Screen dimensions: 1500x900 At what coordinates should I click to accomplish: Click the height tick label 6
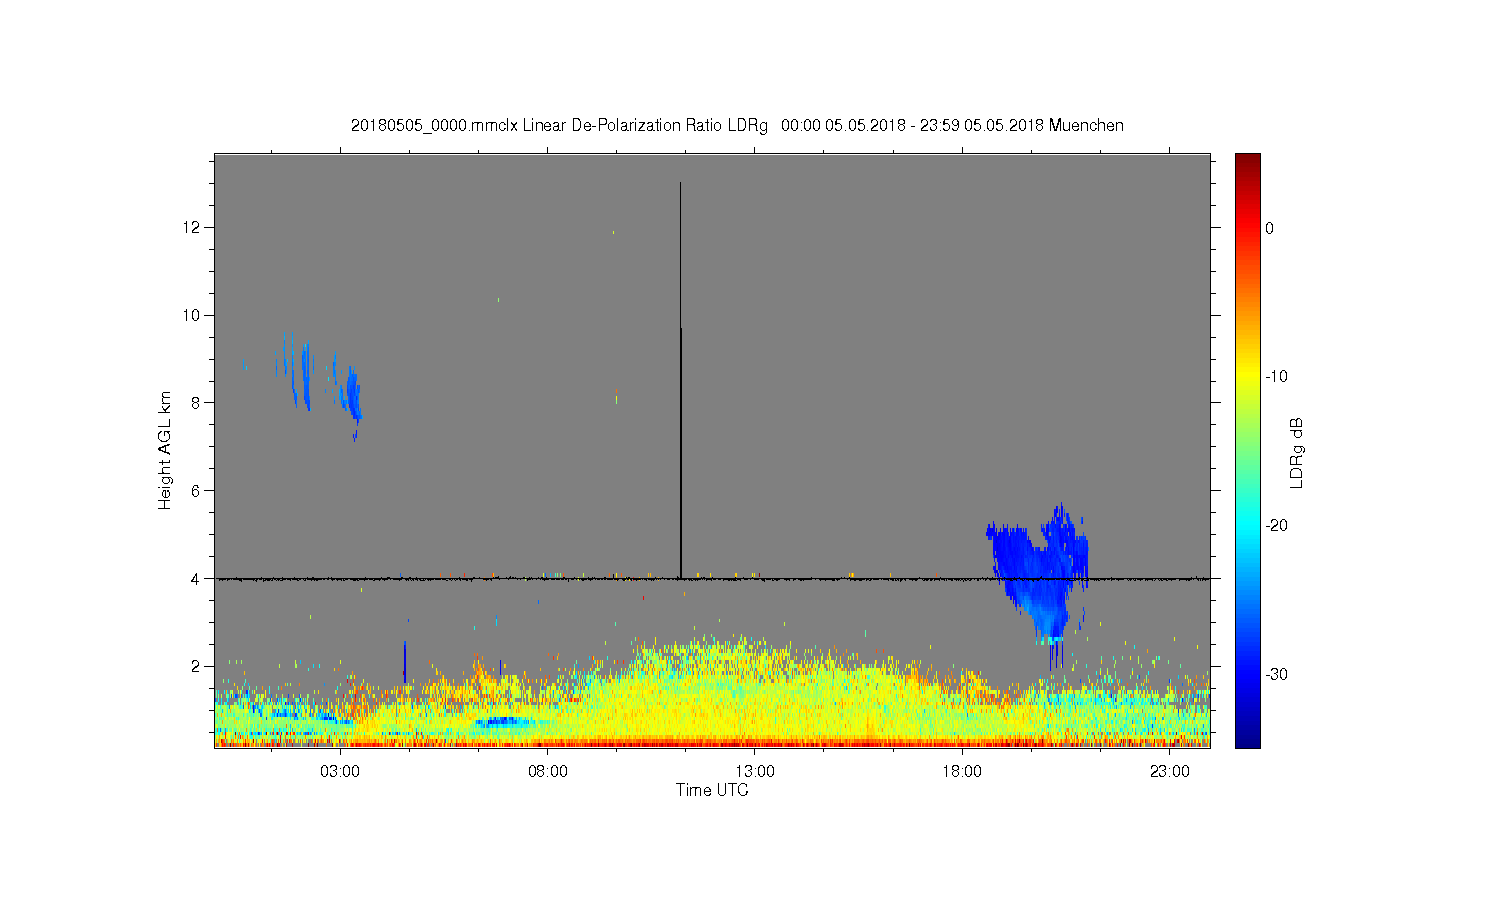(197, 491)
